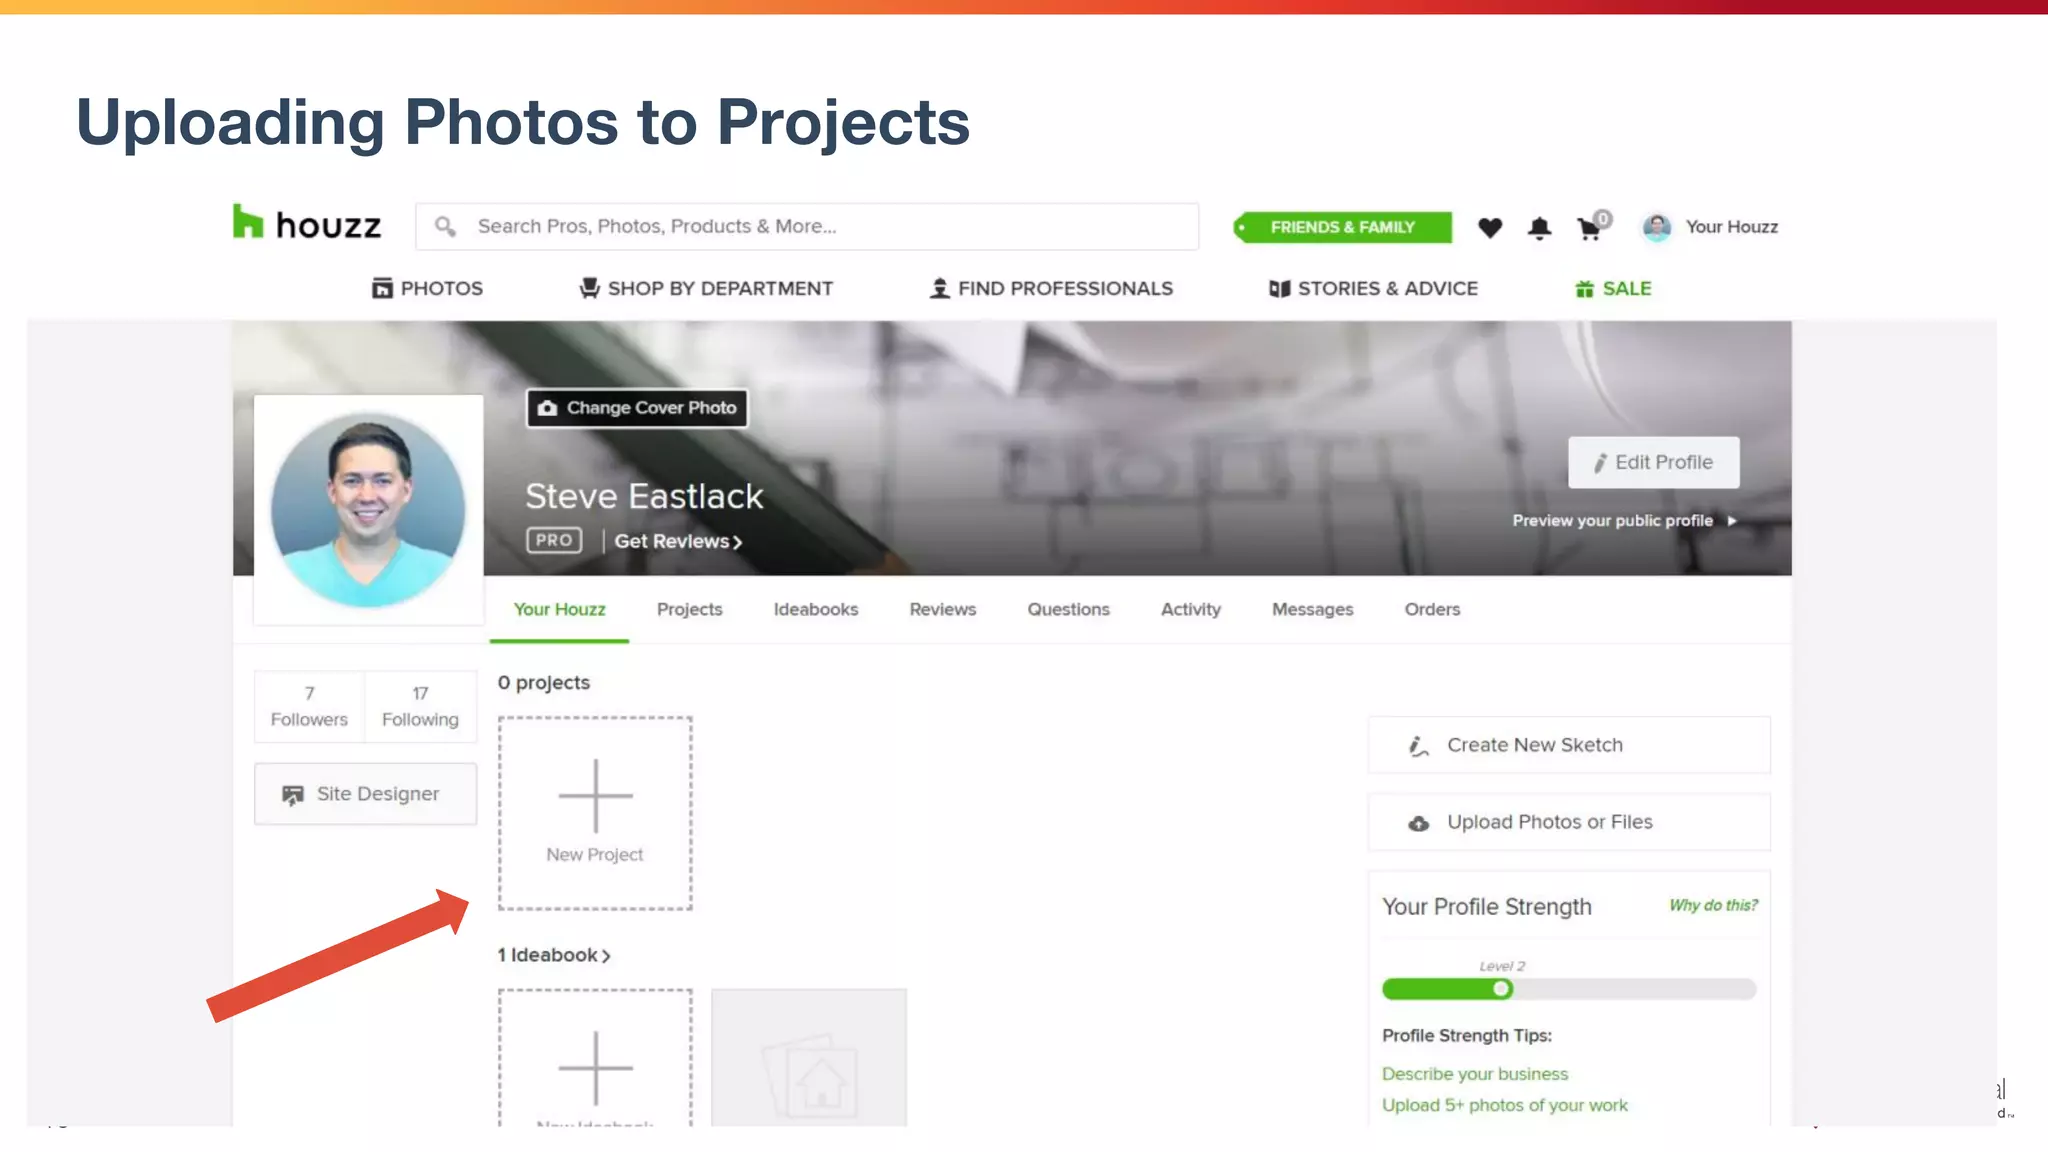Click the Houzz logo
Screen dimensions: 2048x1152
(307, 224)
